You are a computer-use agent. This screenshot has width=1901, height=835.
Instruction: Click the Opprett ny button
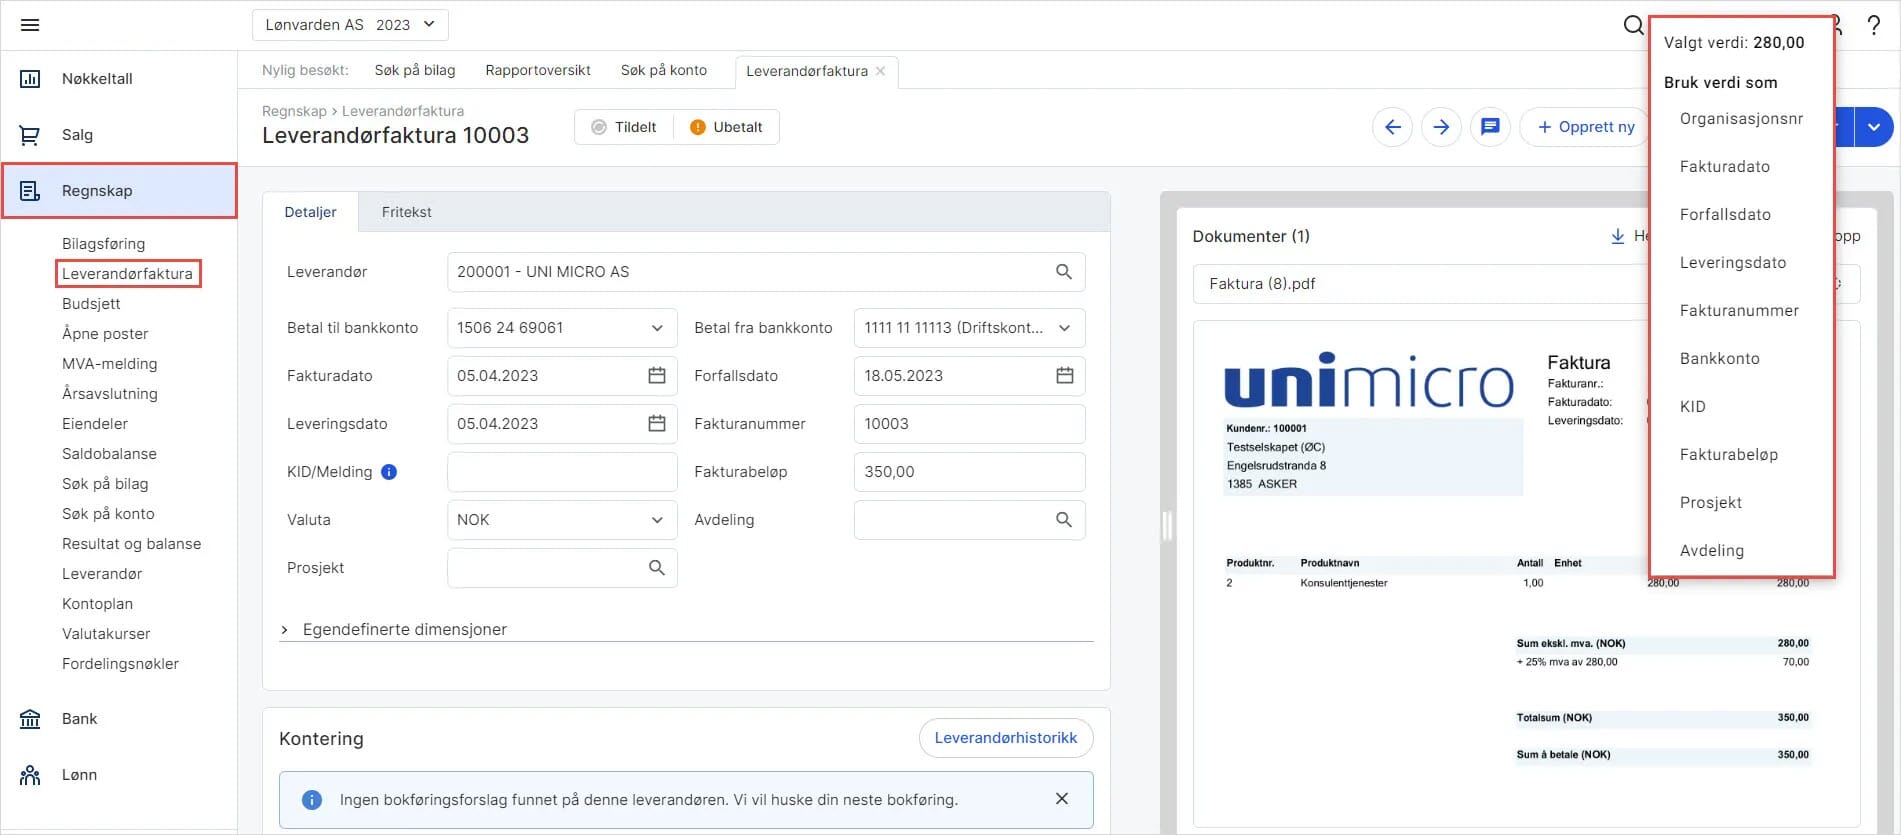[1585, 127]
